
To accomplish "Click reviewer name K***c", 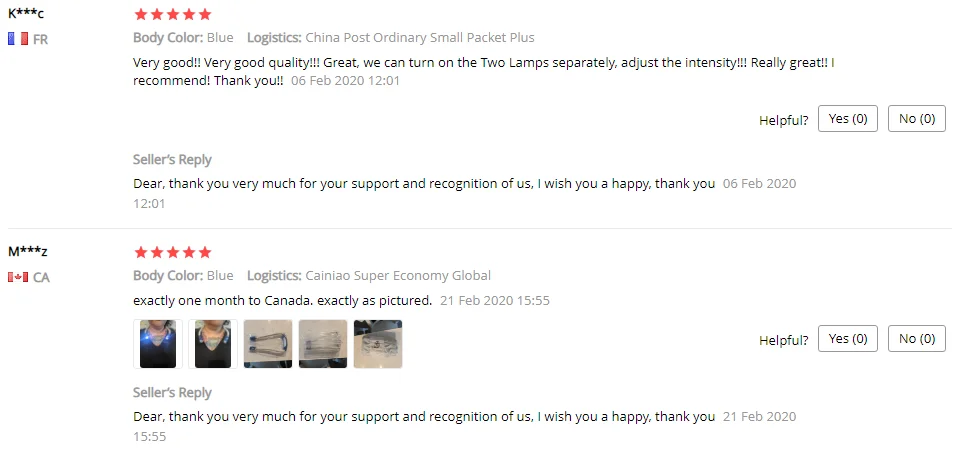I will 26,14.
